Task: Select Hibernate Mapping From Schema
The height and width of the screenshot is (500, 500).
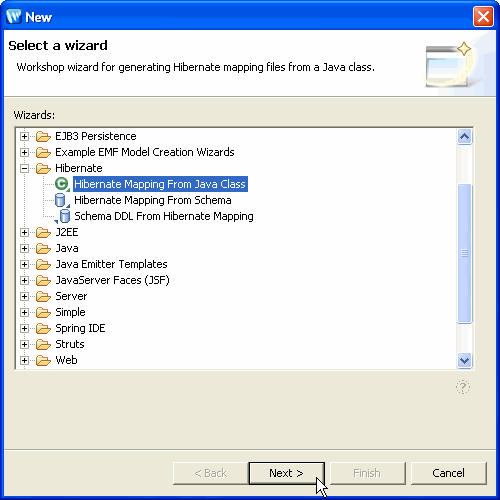Action: click(153, 200)
